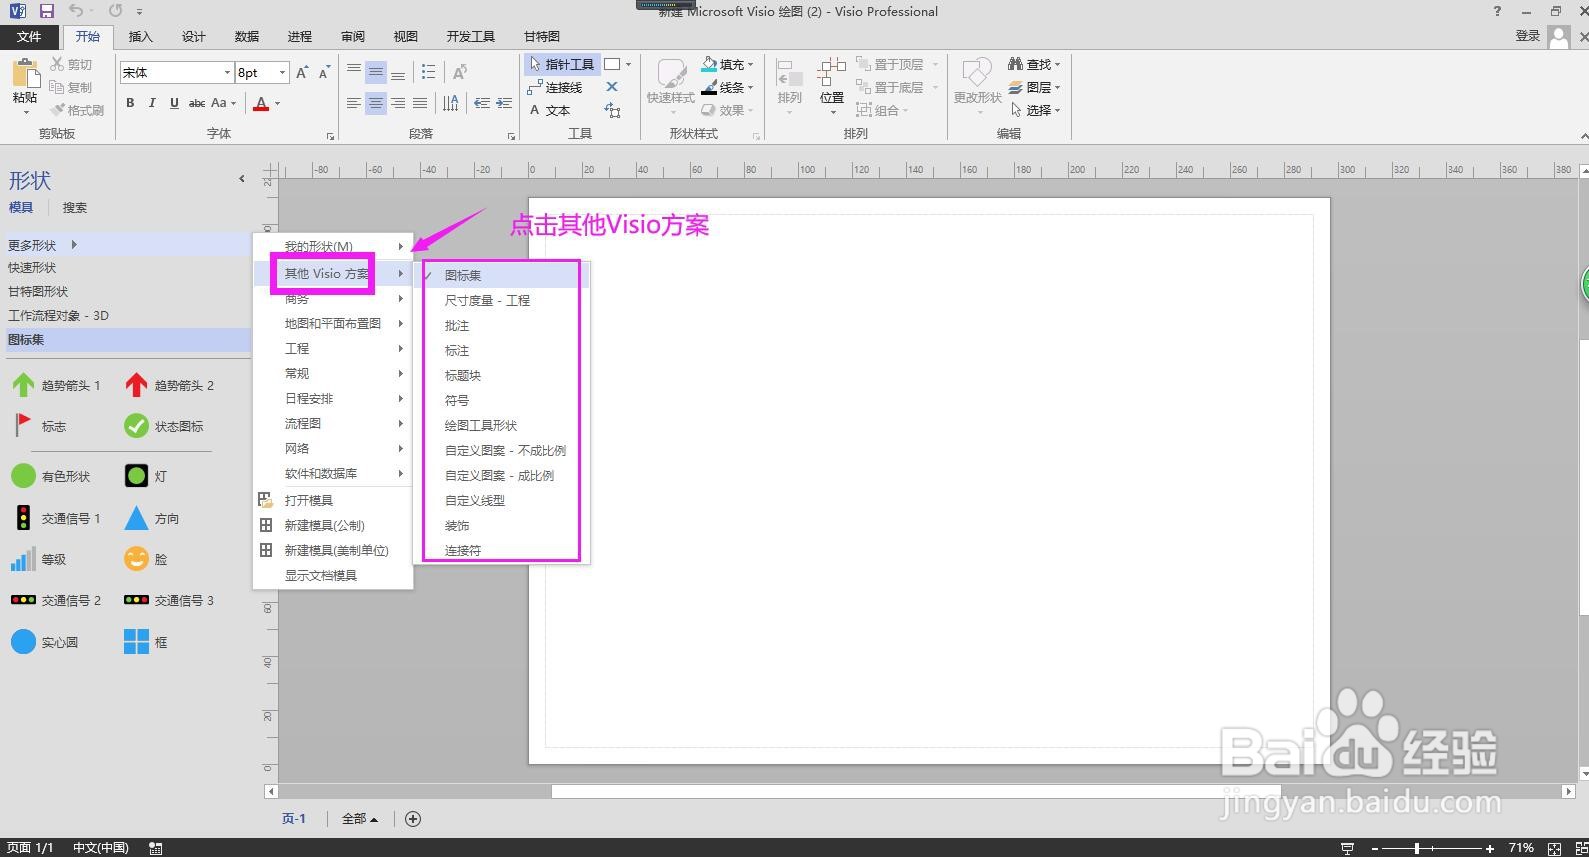Toggle center text alignment
Image resolution: width=1589 pixels, height=857 pixels.
coord(376,103)
